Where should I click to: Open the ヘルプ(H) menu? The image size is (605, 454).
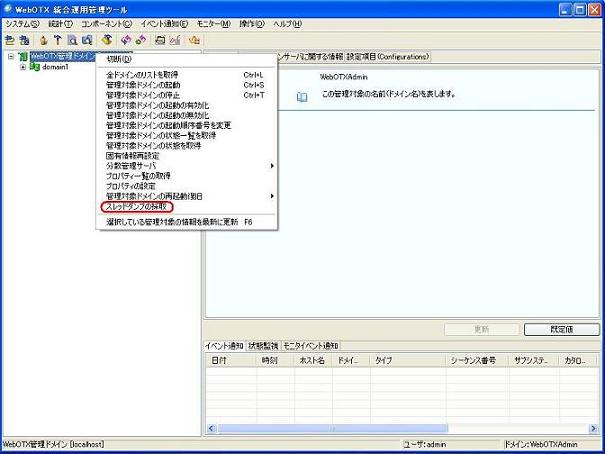coord(287,24)
